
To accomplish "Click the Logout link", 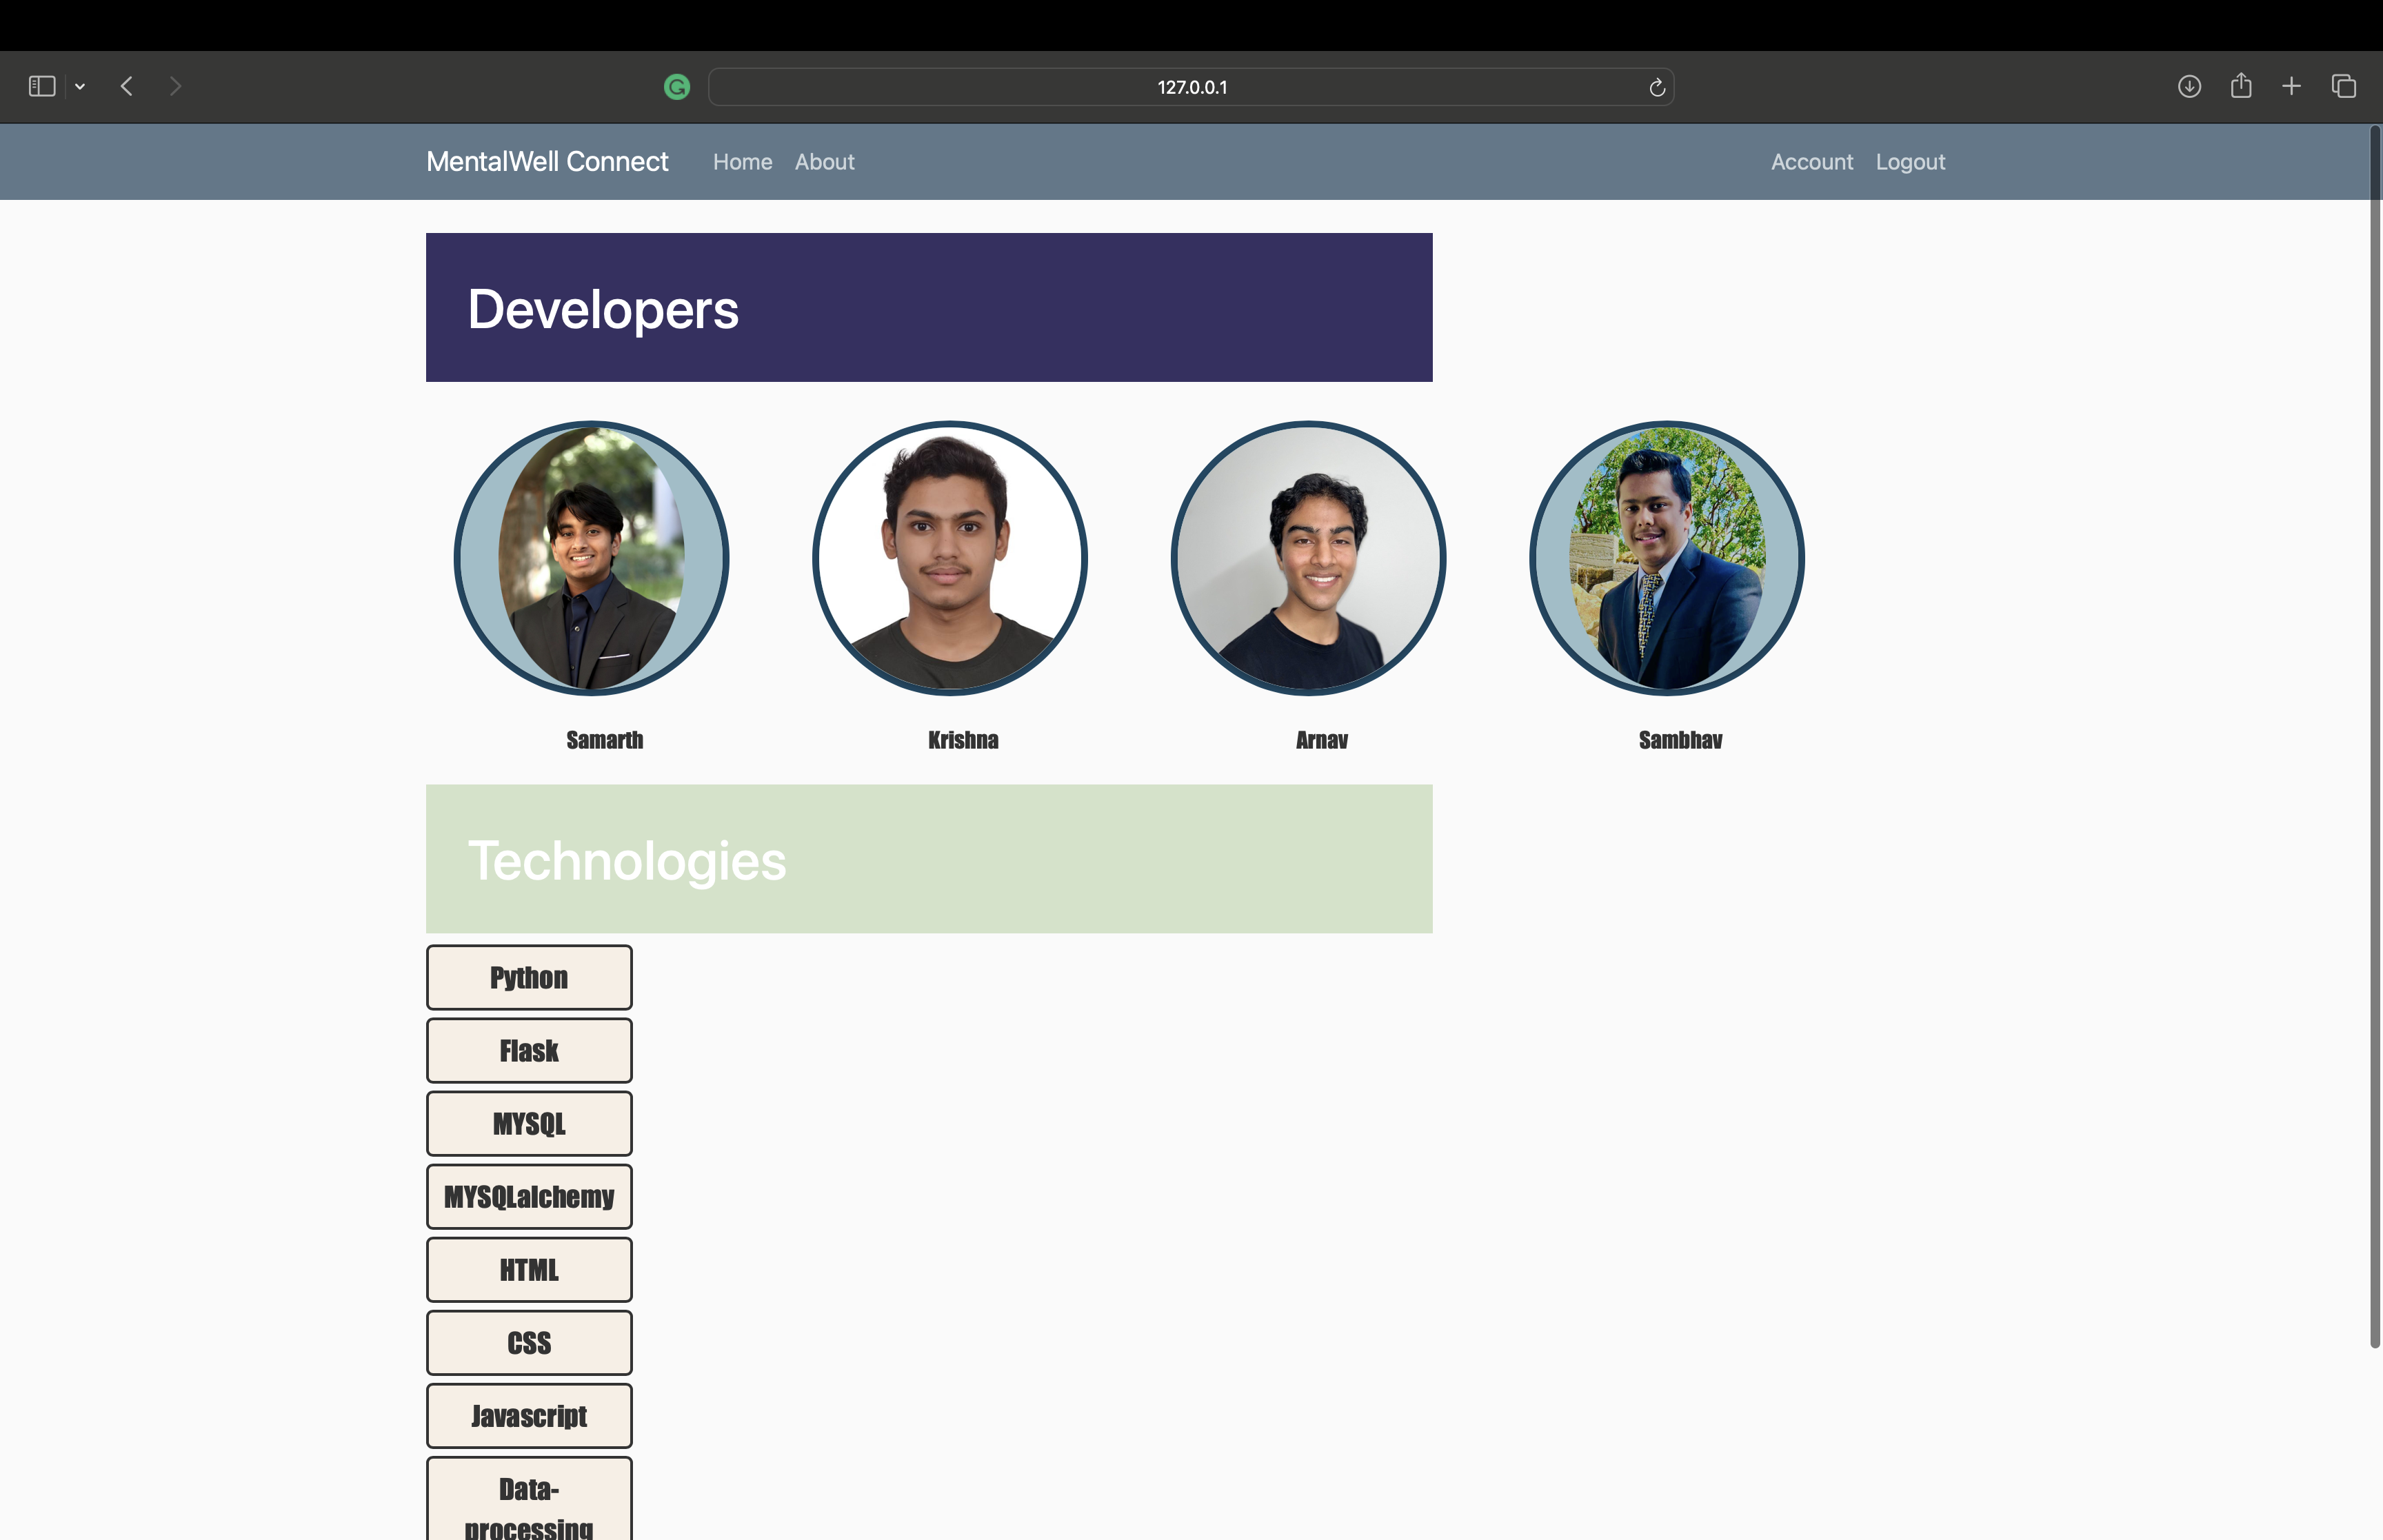I will pyautogui.click(x=1909, y=162).
